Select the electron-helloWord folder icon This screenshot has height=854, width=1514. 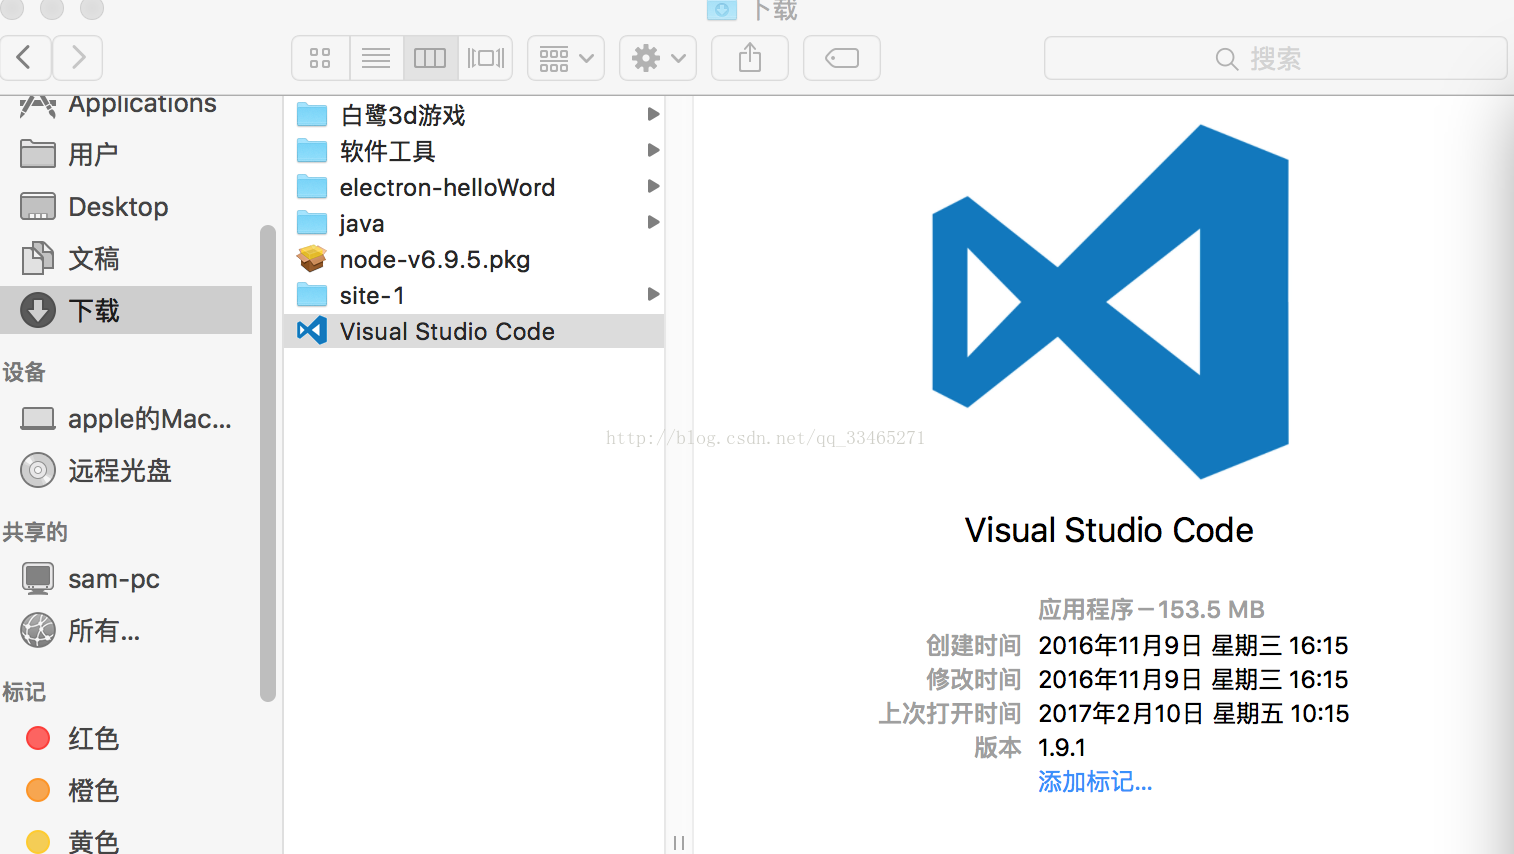coord(312,187)
